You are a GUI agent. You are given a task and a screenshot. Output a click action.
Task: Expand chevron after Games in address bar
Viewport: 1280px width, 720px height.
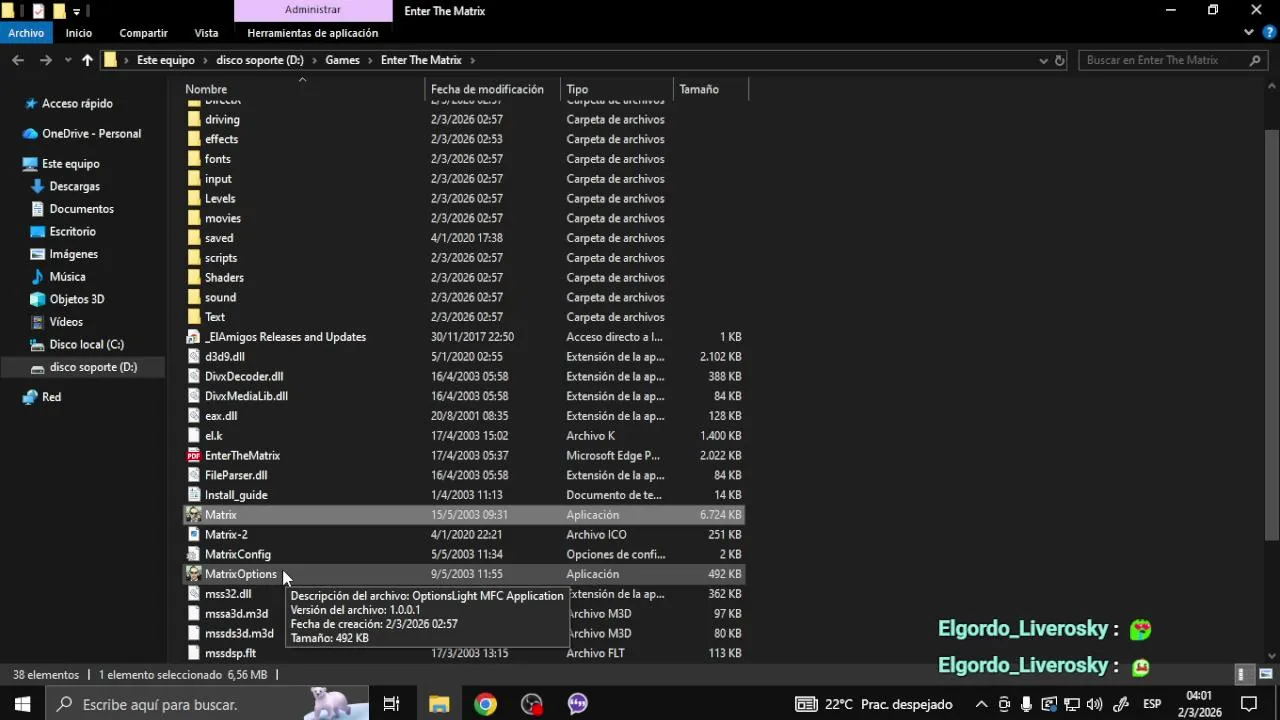[370, 60]
